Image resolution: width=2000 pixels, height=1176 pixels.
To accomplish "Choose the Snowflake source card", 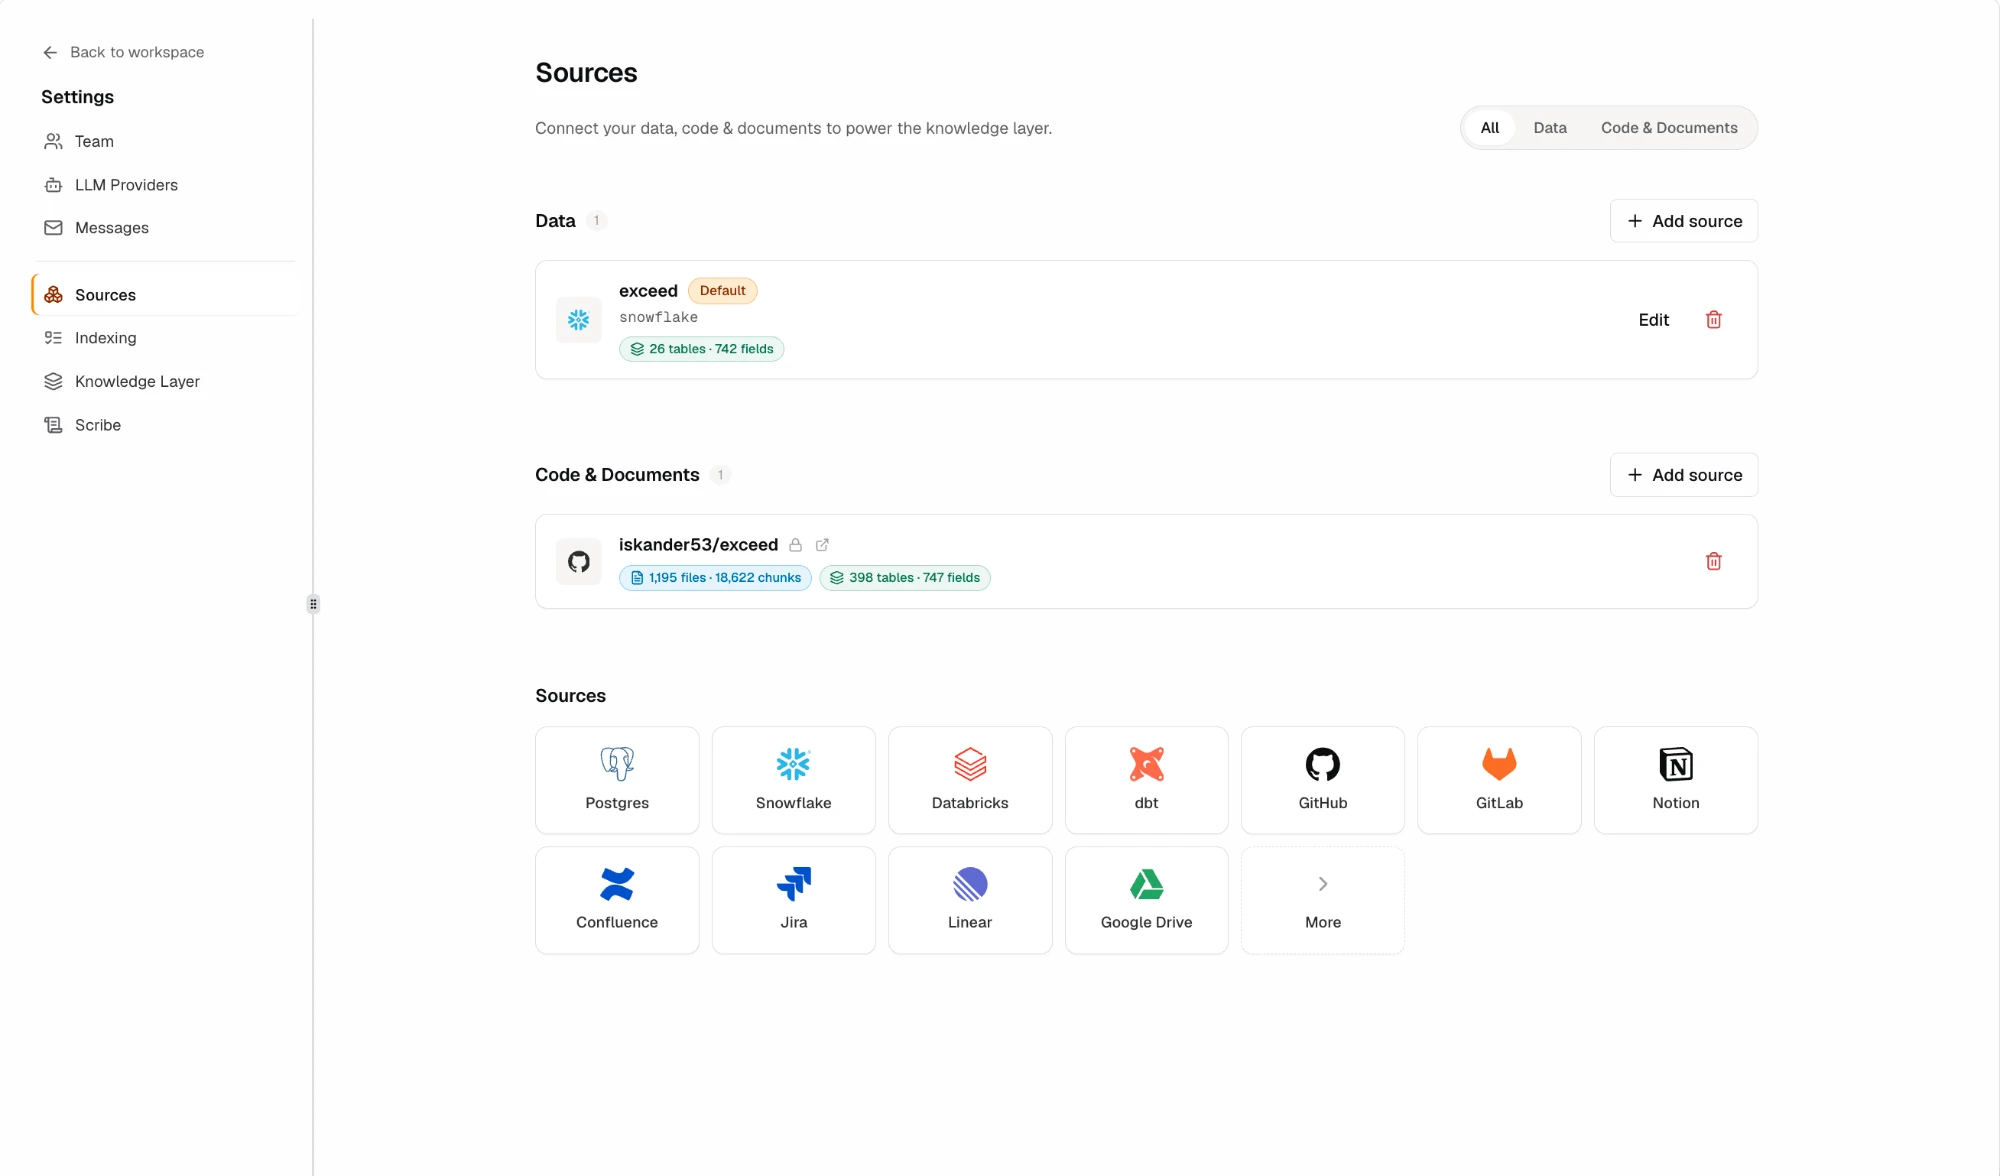I will click(x=794, y=780).
